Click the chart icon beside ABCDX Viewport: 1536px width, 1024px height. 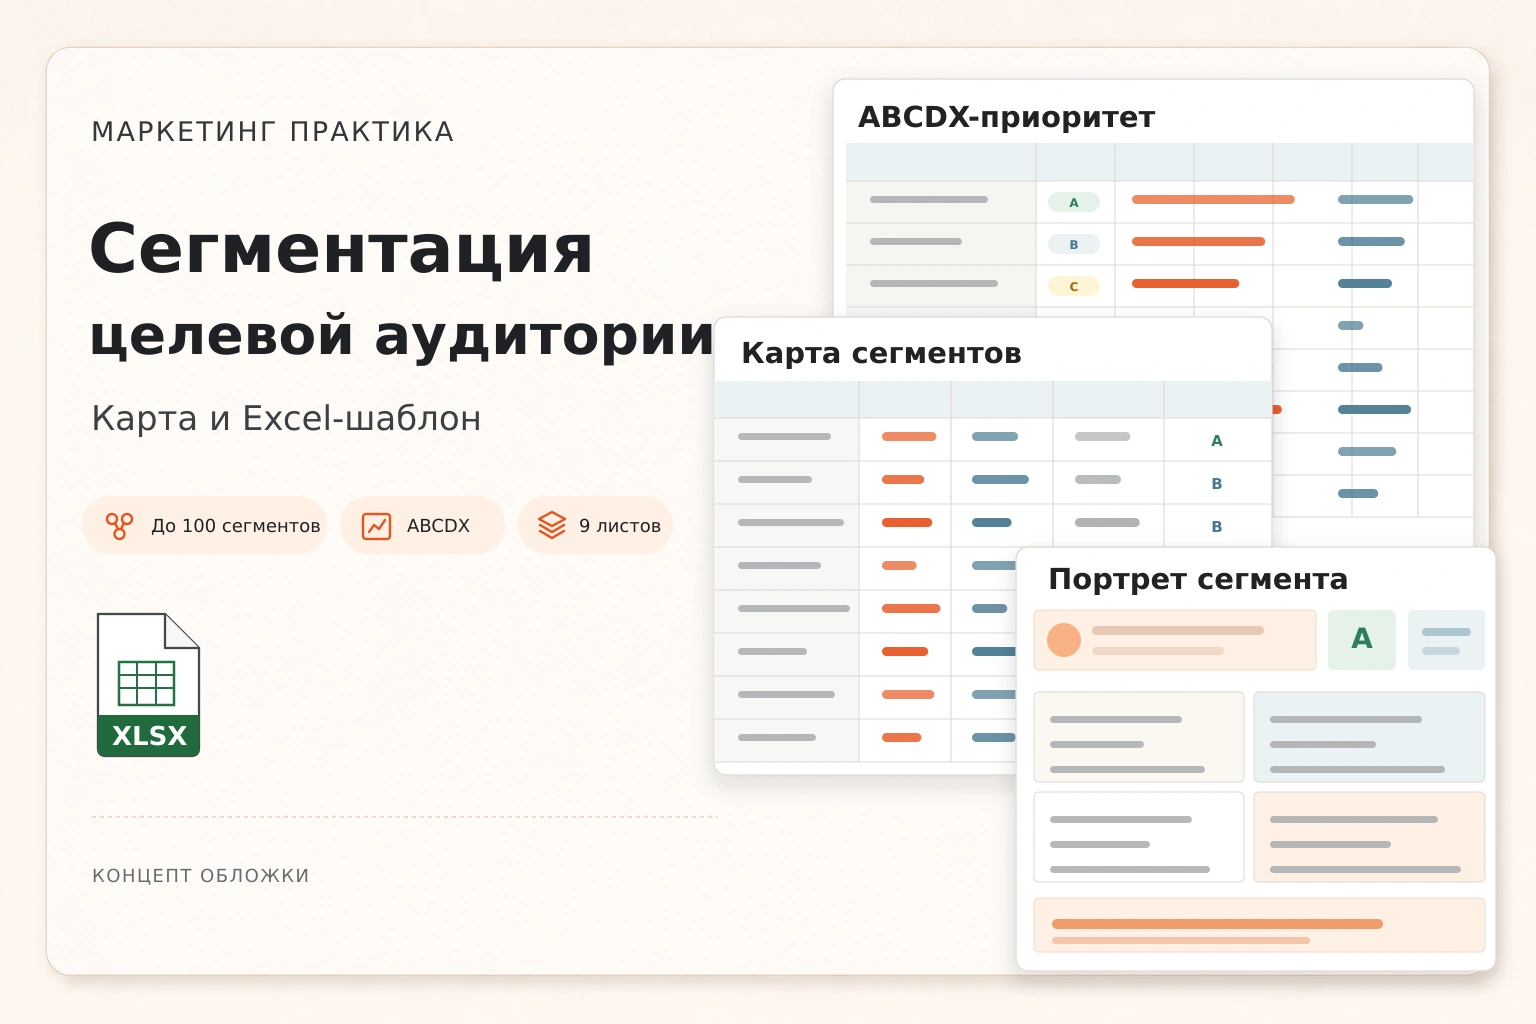tap(376, 526)
